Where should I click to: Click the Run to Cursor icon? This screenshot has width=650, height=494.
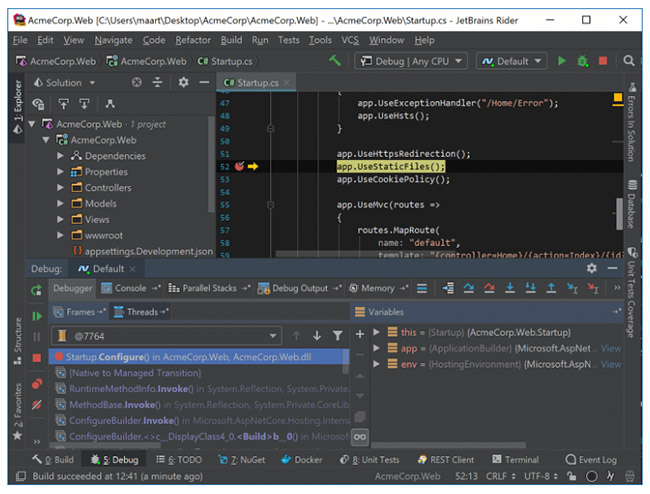(572, 288)
